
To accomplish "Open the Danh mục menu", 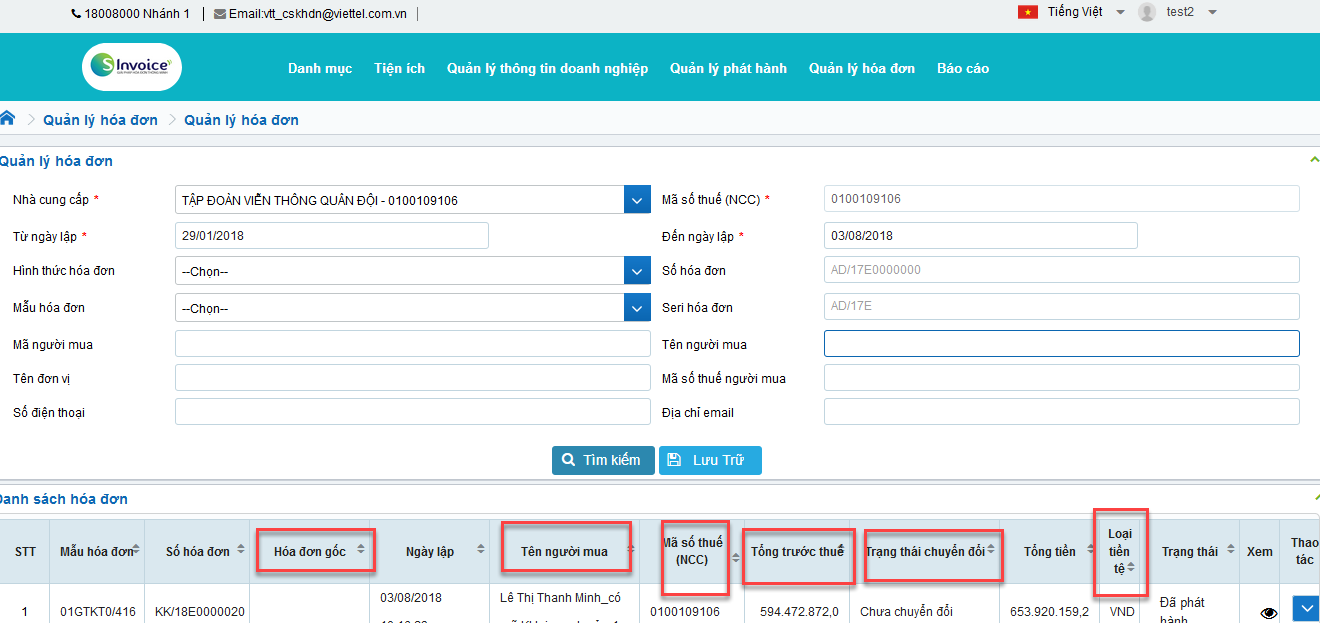I will (x=320, y=68).
